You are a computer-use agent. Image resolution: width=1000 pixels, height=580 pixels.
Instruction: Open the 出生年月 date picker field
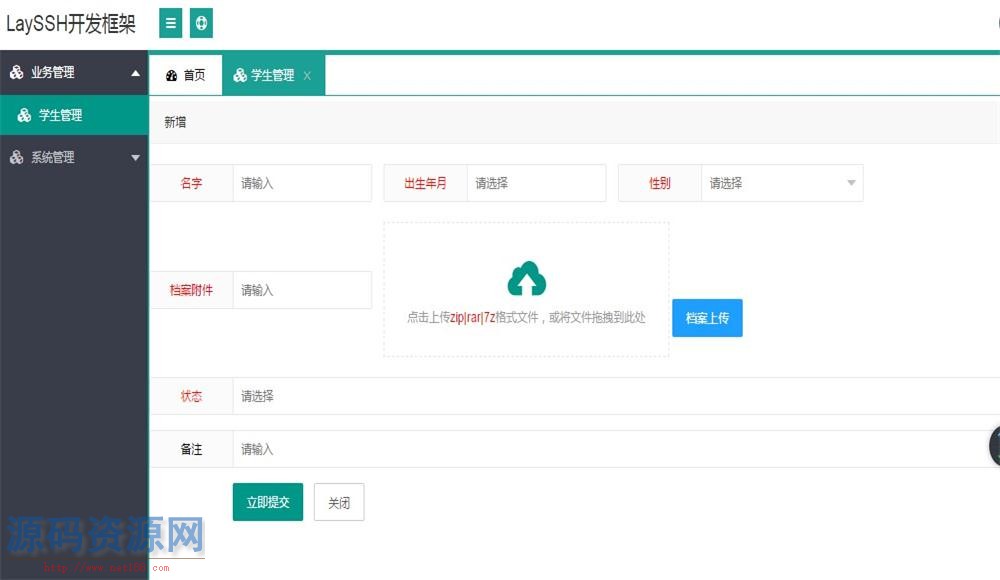click(x=536, y=183)
